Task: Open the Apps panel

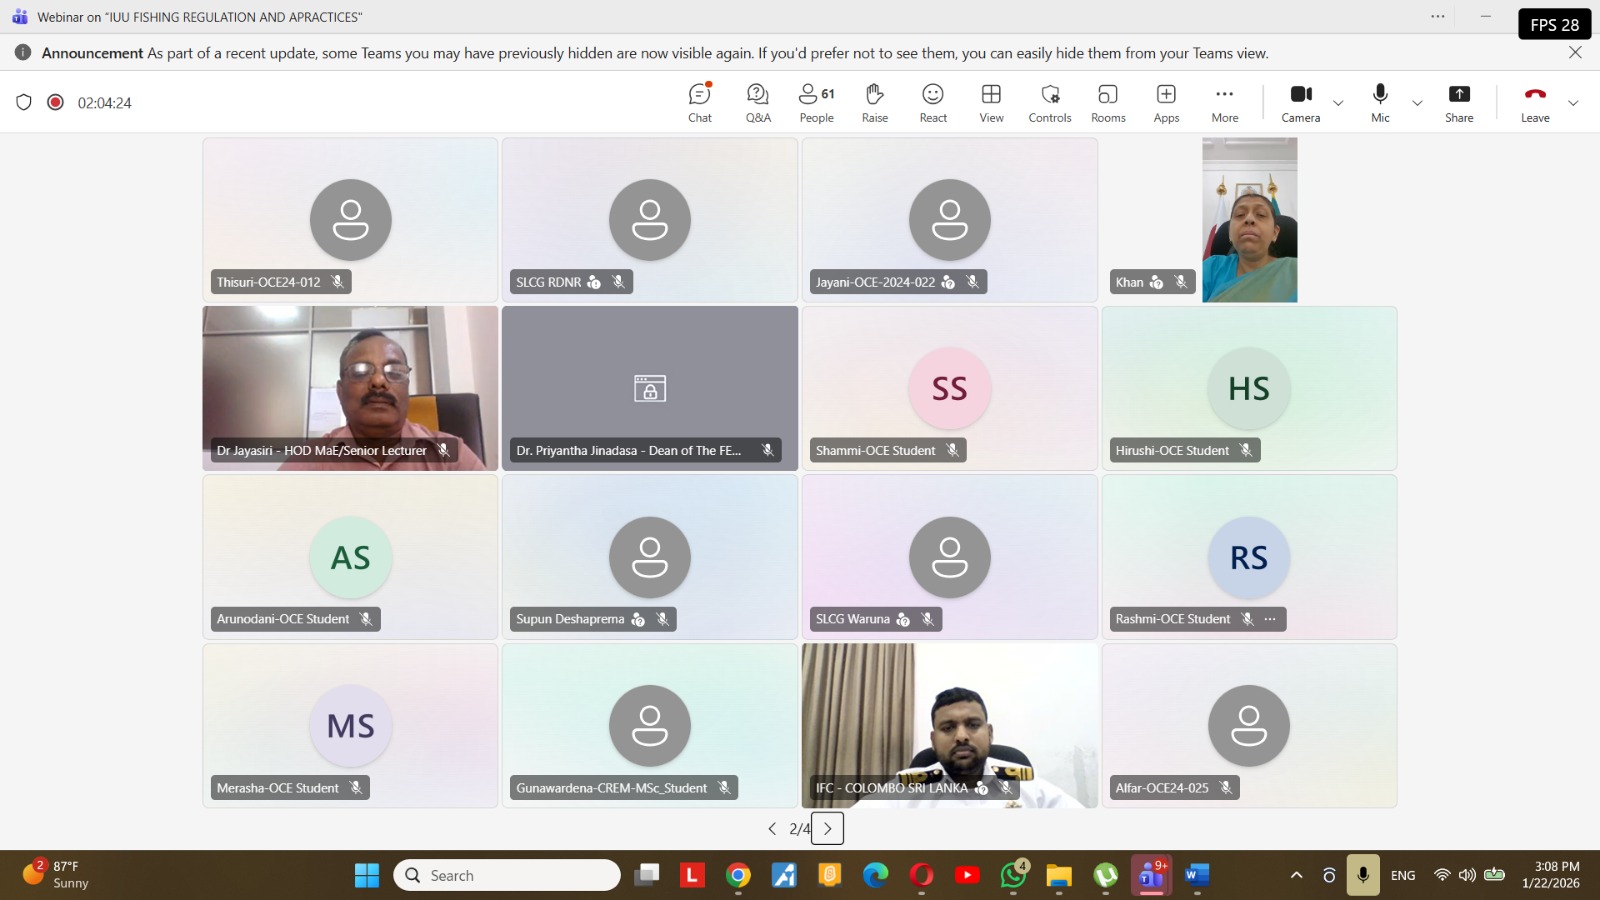Action: [x=1165, y=100]
